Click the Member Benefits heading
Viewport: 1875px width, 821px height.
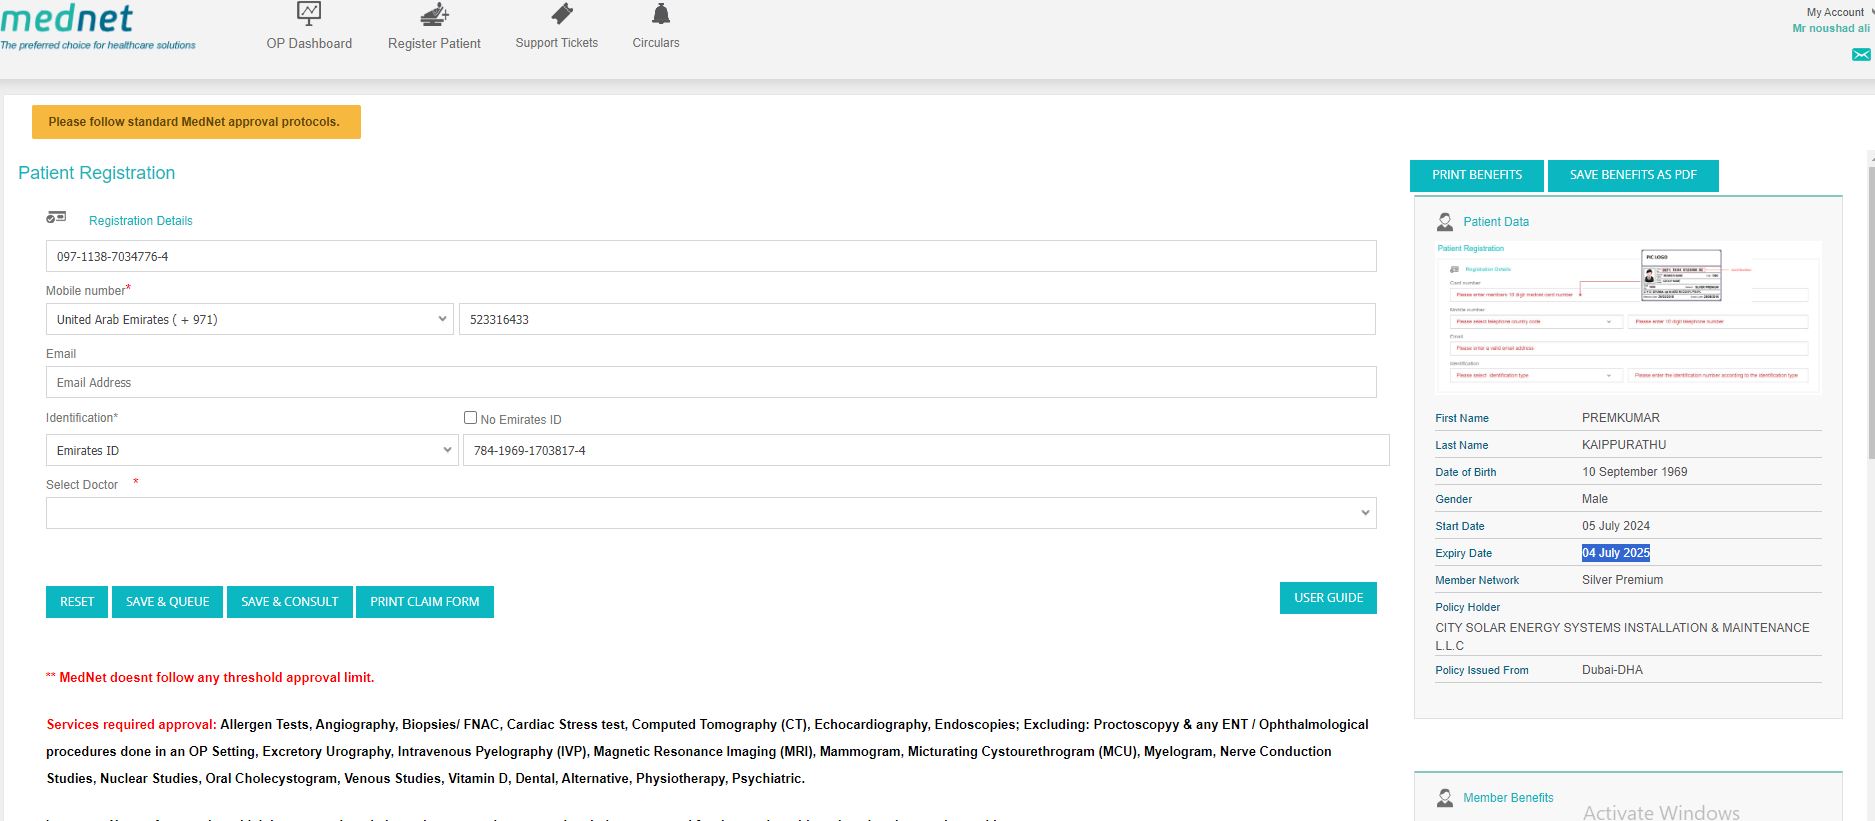tap(1508, 798)
